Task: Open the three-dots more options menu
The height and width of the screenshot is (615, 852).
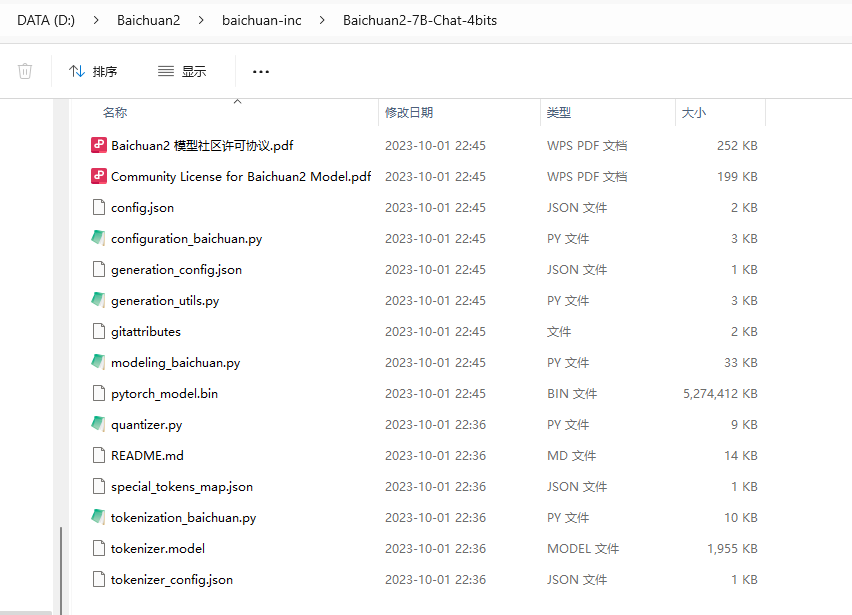Action: tap(261, 72)
